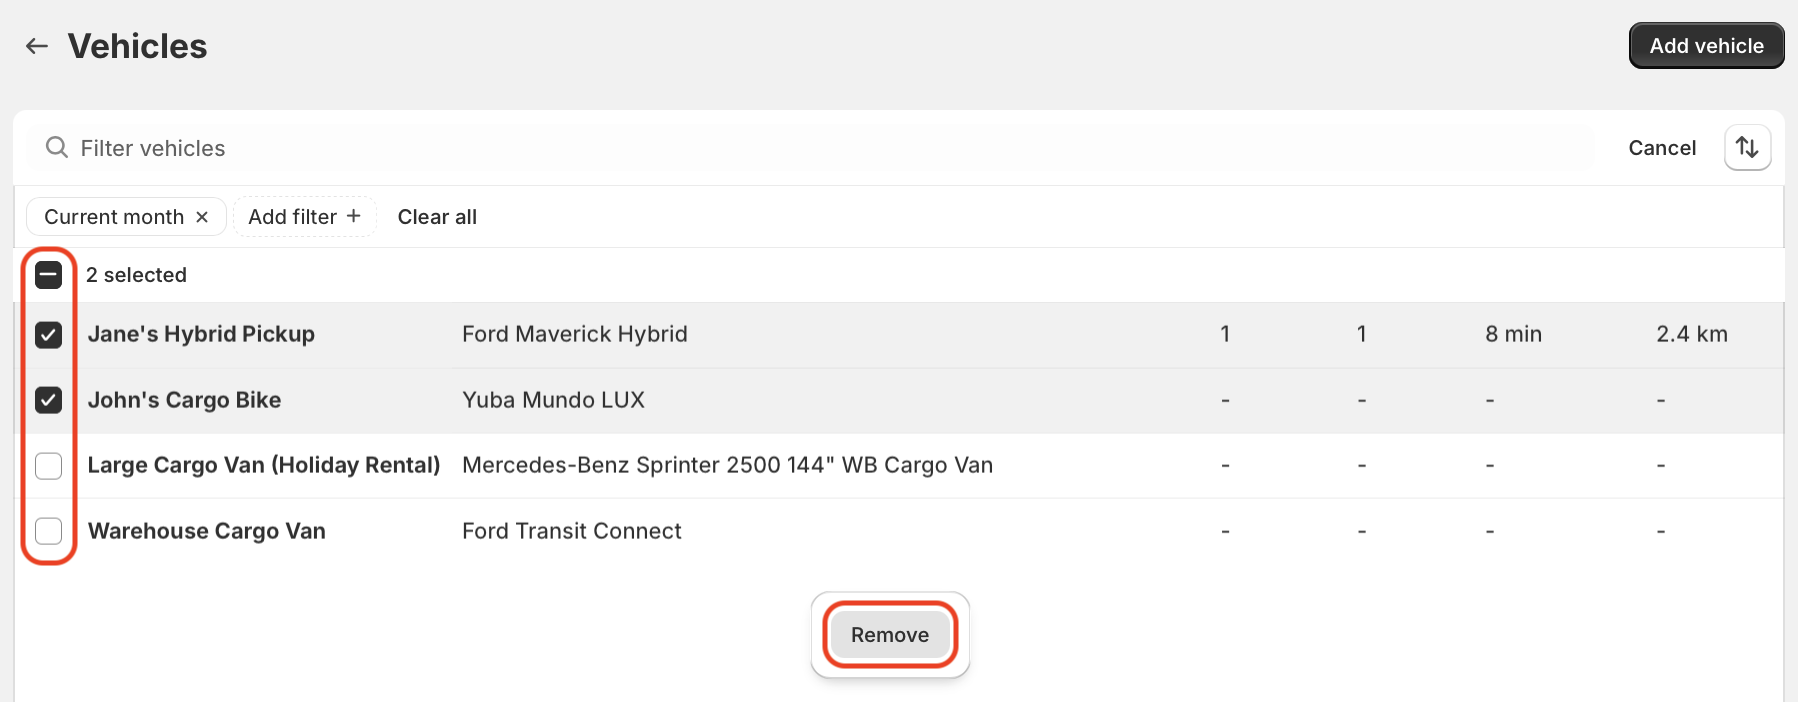
Task: Focus the Filter vehicles search field
Action: (x=810, y=148)
